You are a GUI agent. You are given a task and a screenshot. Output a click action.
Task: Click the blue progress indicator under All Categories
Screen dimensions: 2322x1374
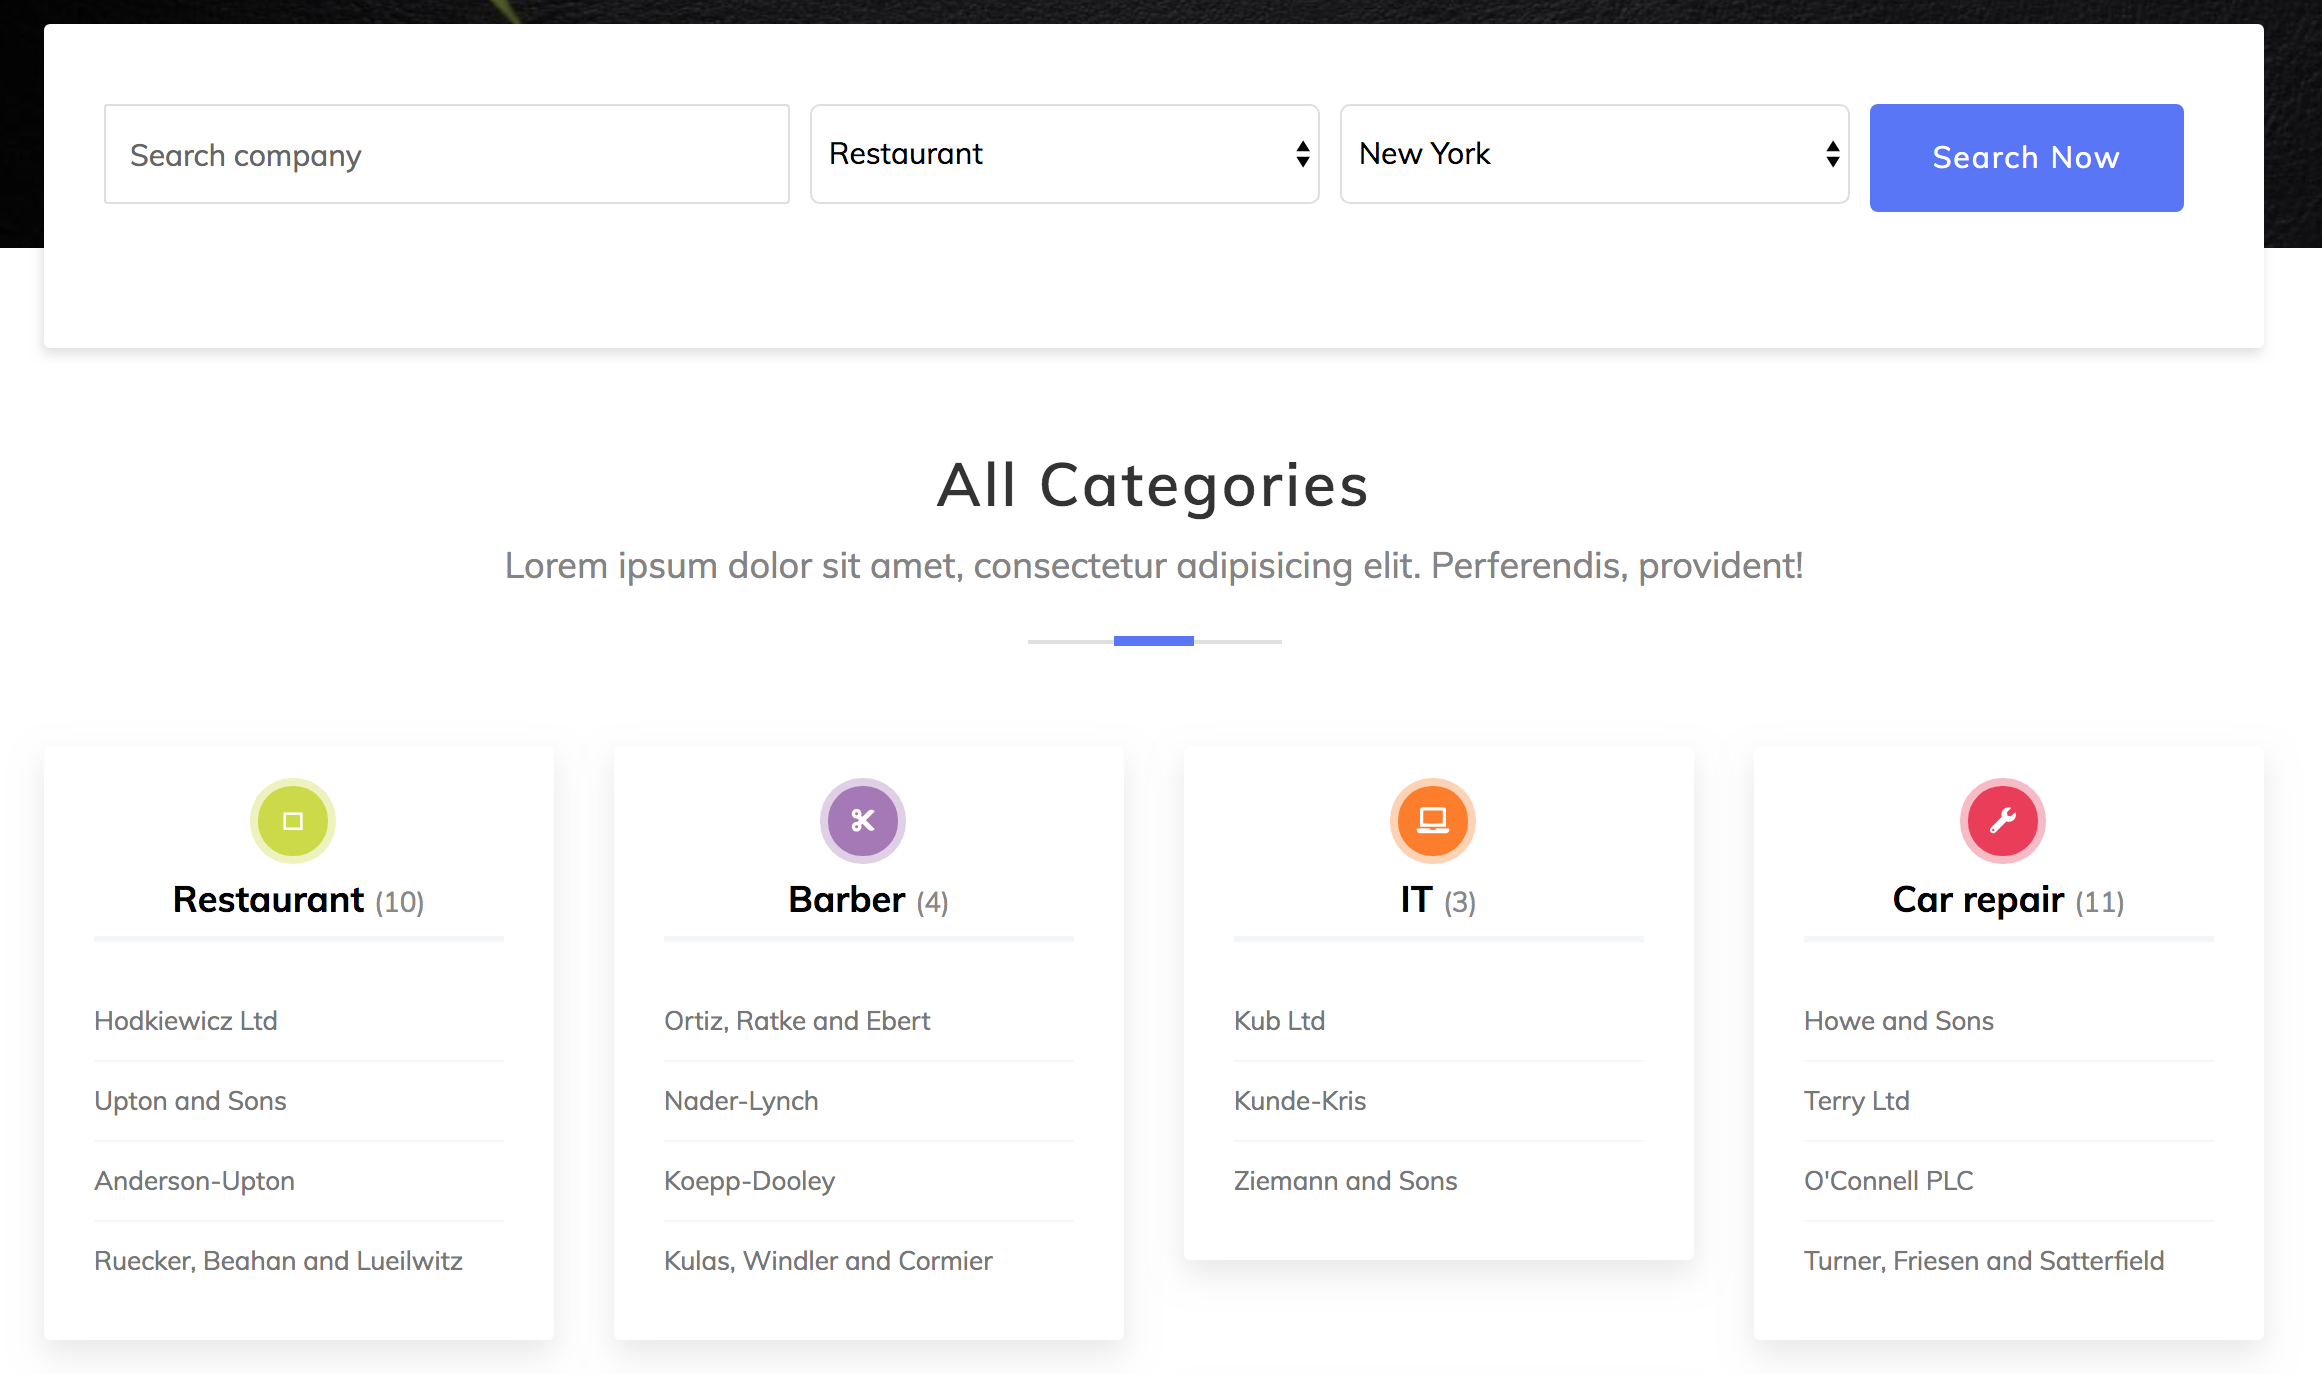click(1154, 640)
